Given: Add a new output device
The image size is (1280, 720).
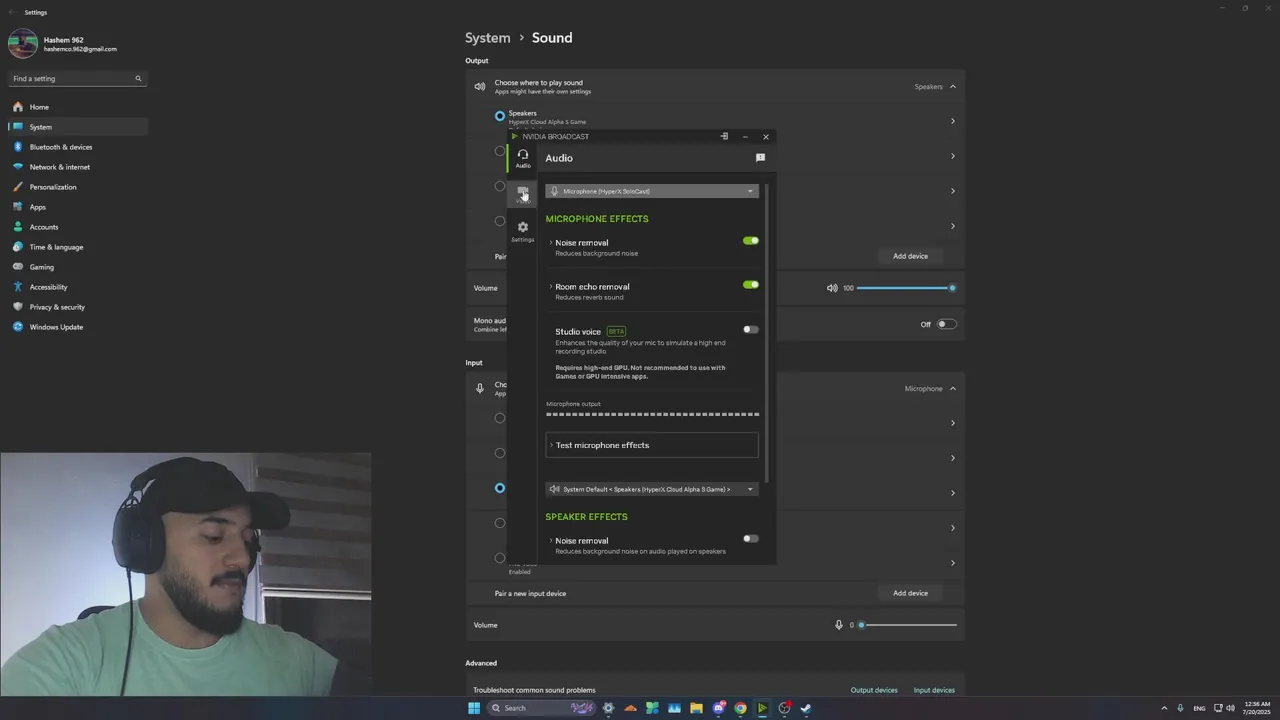Looking at the screenshot, I should [910, 256].
